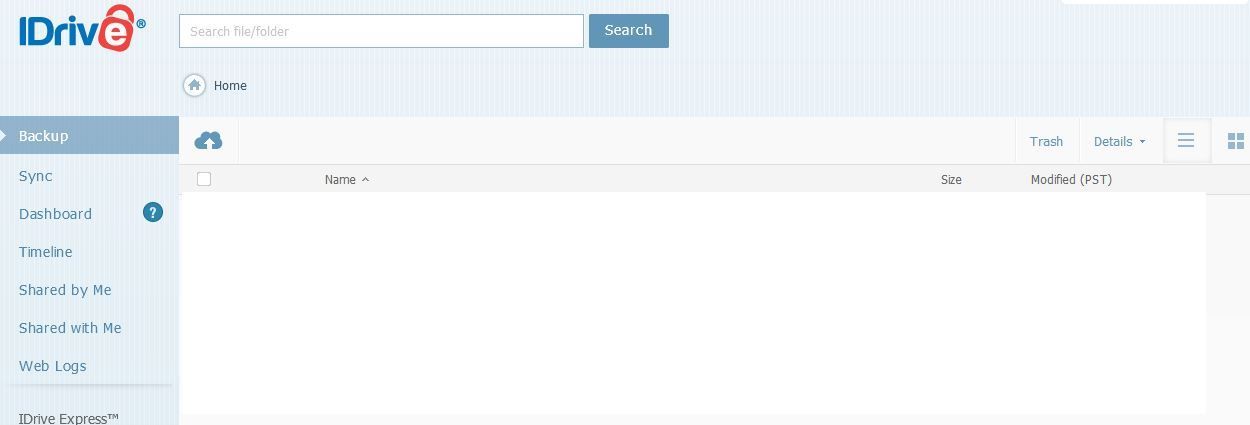The image size is (1250, 425).
Task: Sort by Modified (PST) column header
Action: (1071, 180)
